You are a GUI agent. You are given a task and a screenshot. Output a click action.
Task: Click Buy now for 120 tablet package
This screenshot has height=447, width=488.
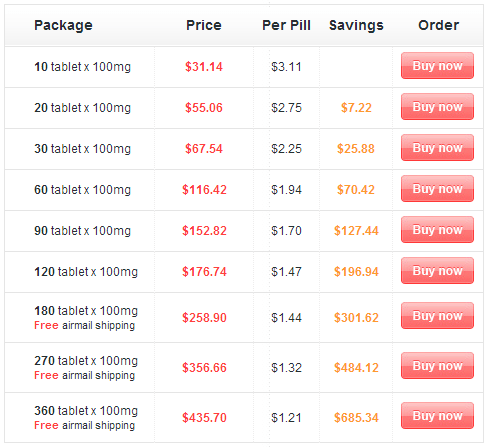pos(437,271)
